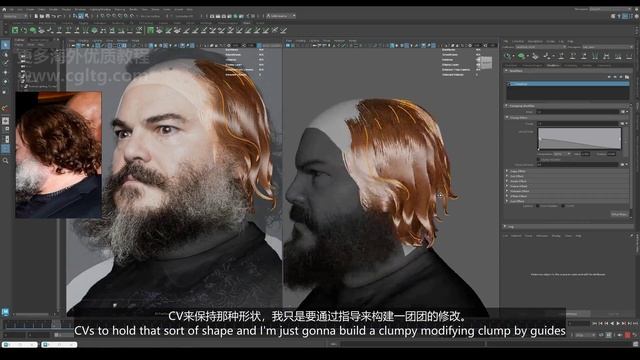
Task: Click the toolbox search magnifier icon
Action: pyautogui.click(x=5, y=161)
